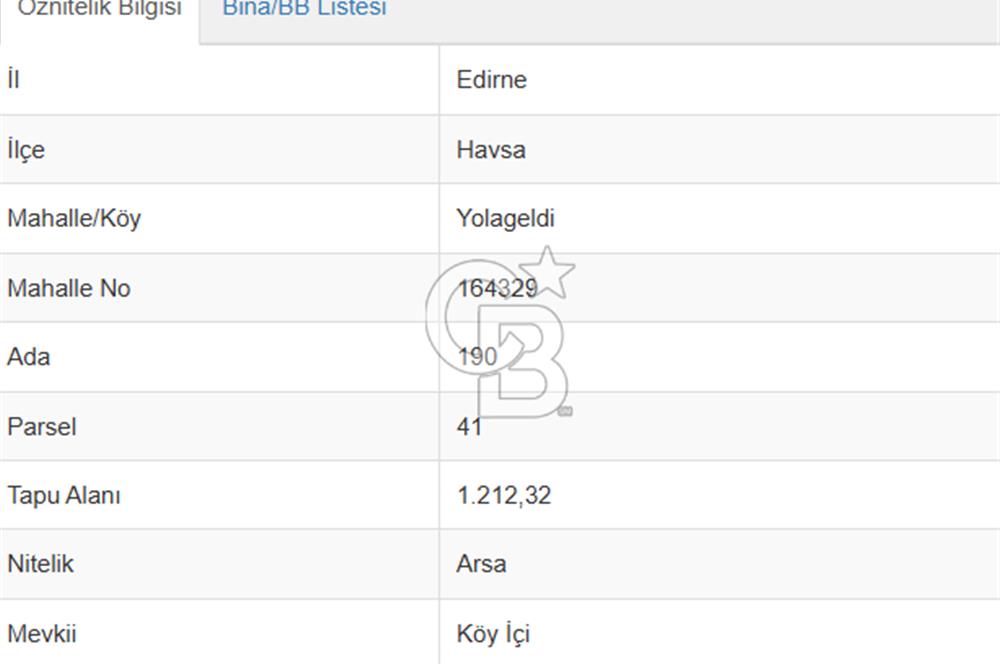Select the Yolageldi village value
The height and width of the screenshot is (664, 1000).
pos(507,219)
